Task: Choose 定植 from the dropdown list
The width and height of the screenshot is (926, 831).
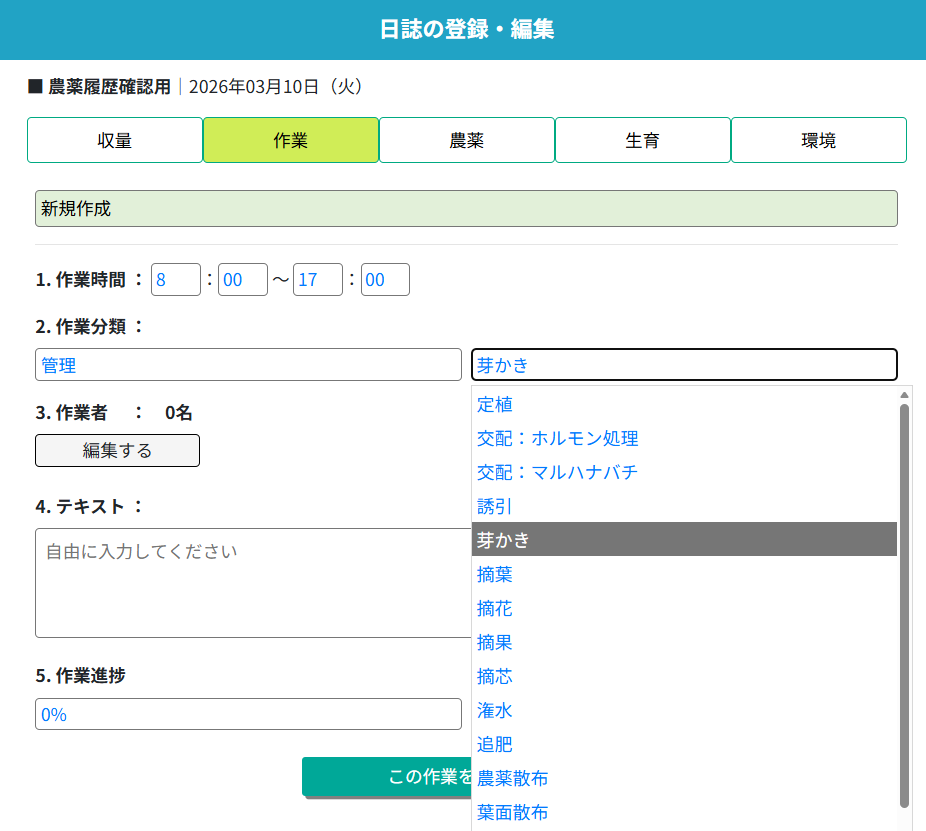Action: pos(684,405)
